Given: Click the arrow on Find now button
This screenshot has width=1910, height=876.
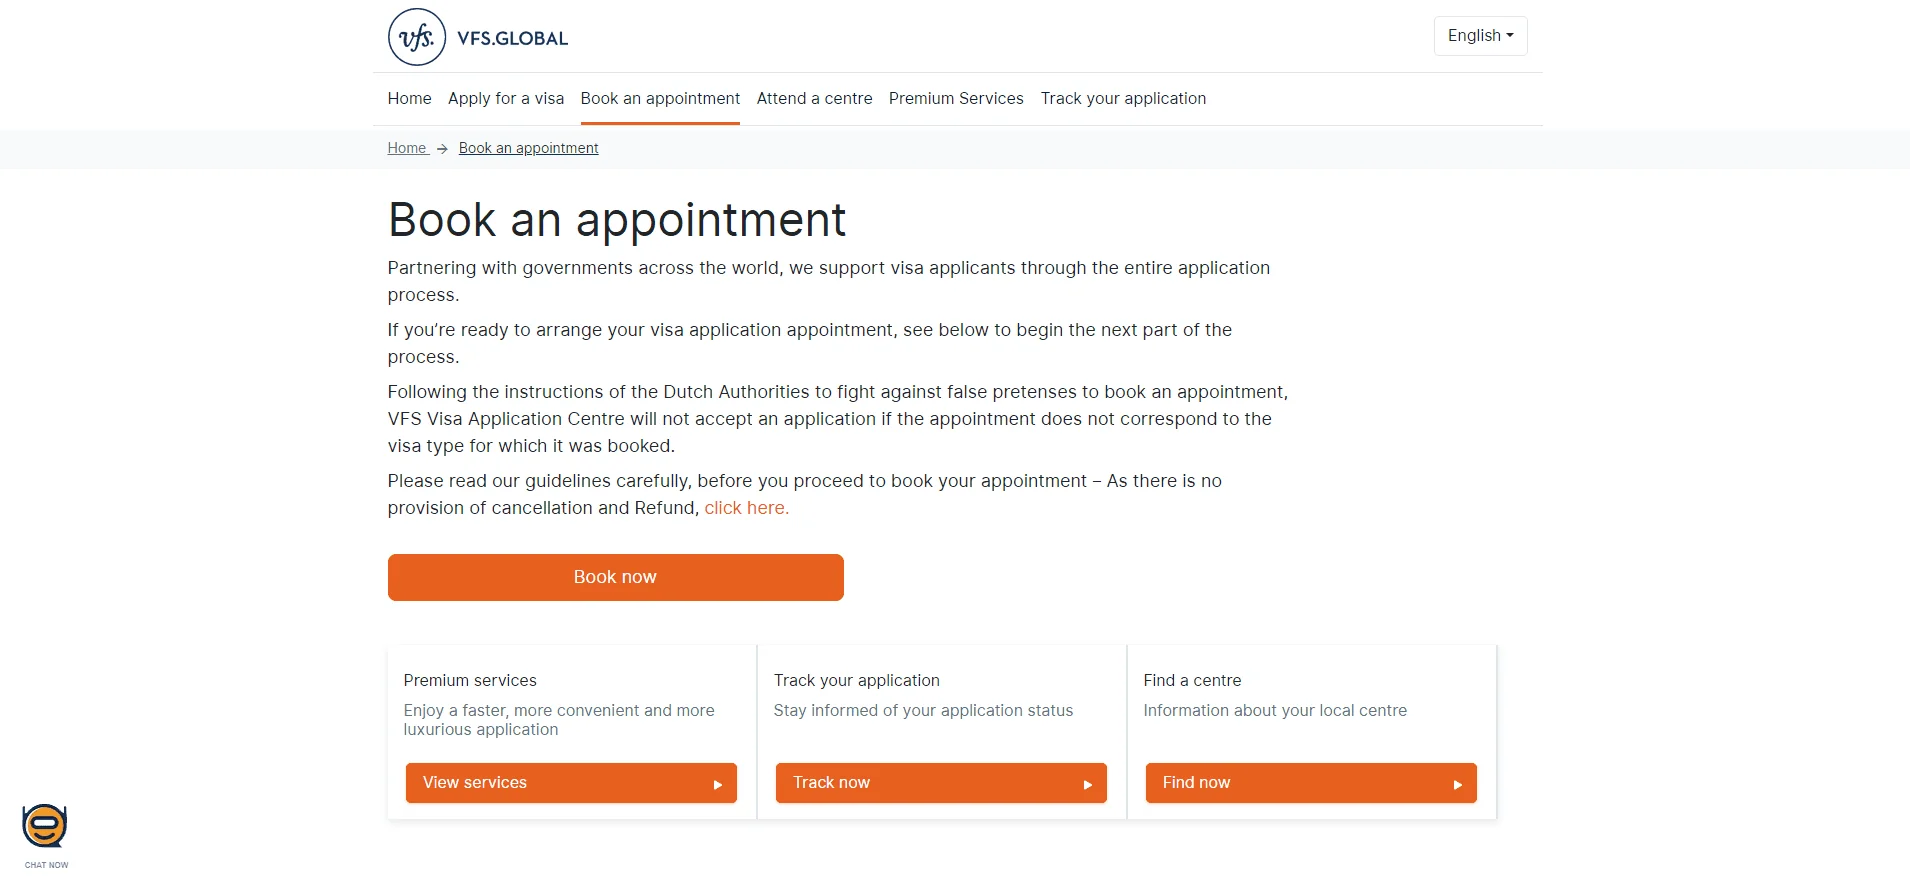Looking at the screenshot, I should 1457,785.
